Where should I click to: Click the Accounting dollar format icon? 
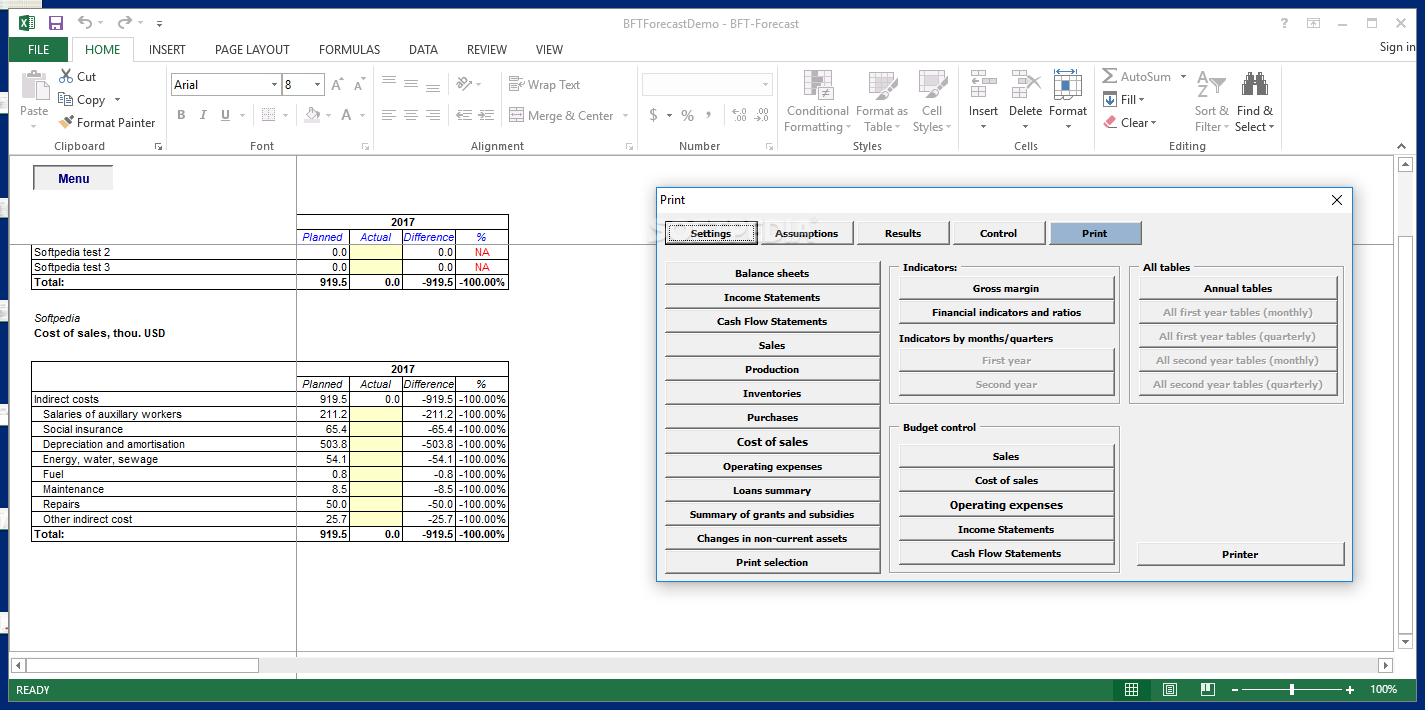653,115
